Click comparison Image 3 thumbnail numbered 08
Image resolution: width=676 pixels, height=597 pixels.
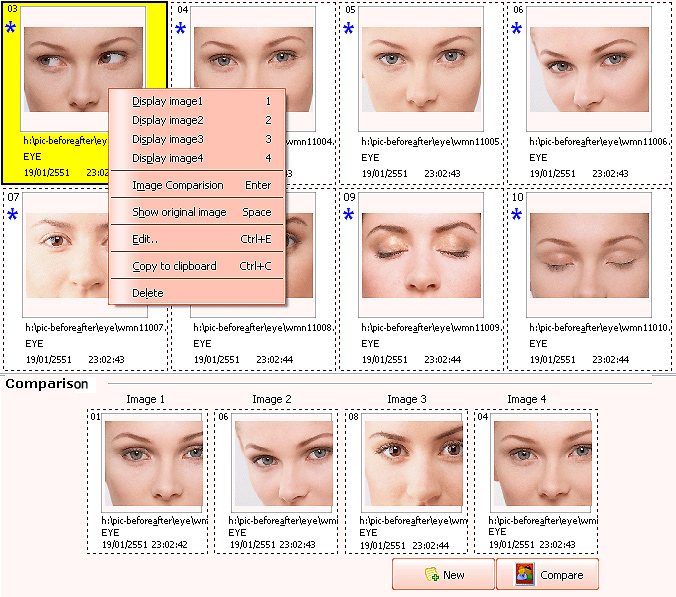point(413,463)
